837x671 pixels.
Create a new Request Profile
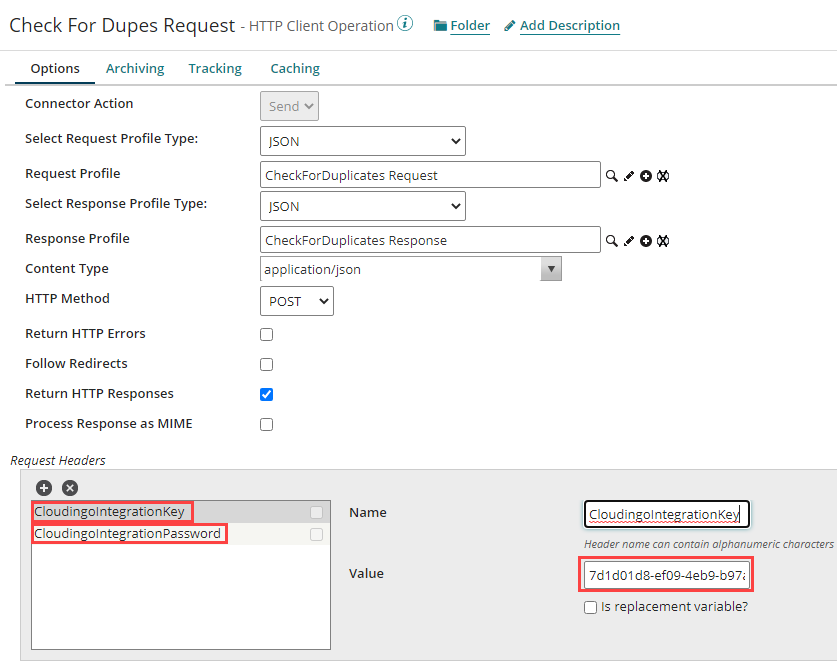pos(645,175)
